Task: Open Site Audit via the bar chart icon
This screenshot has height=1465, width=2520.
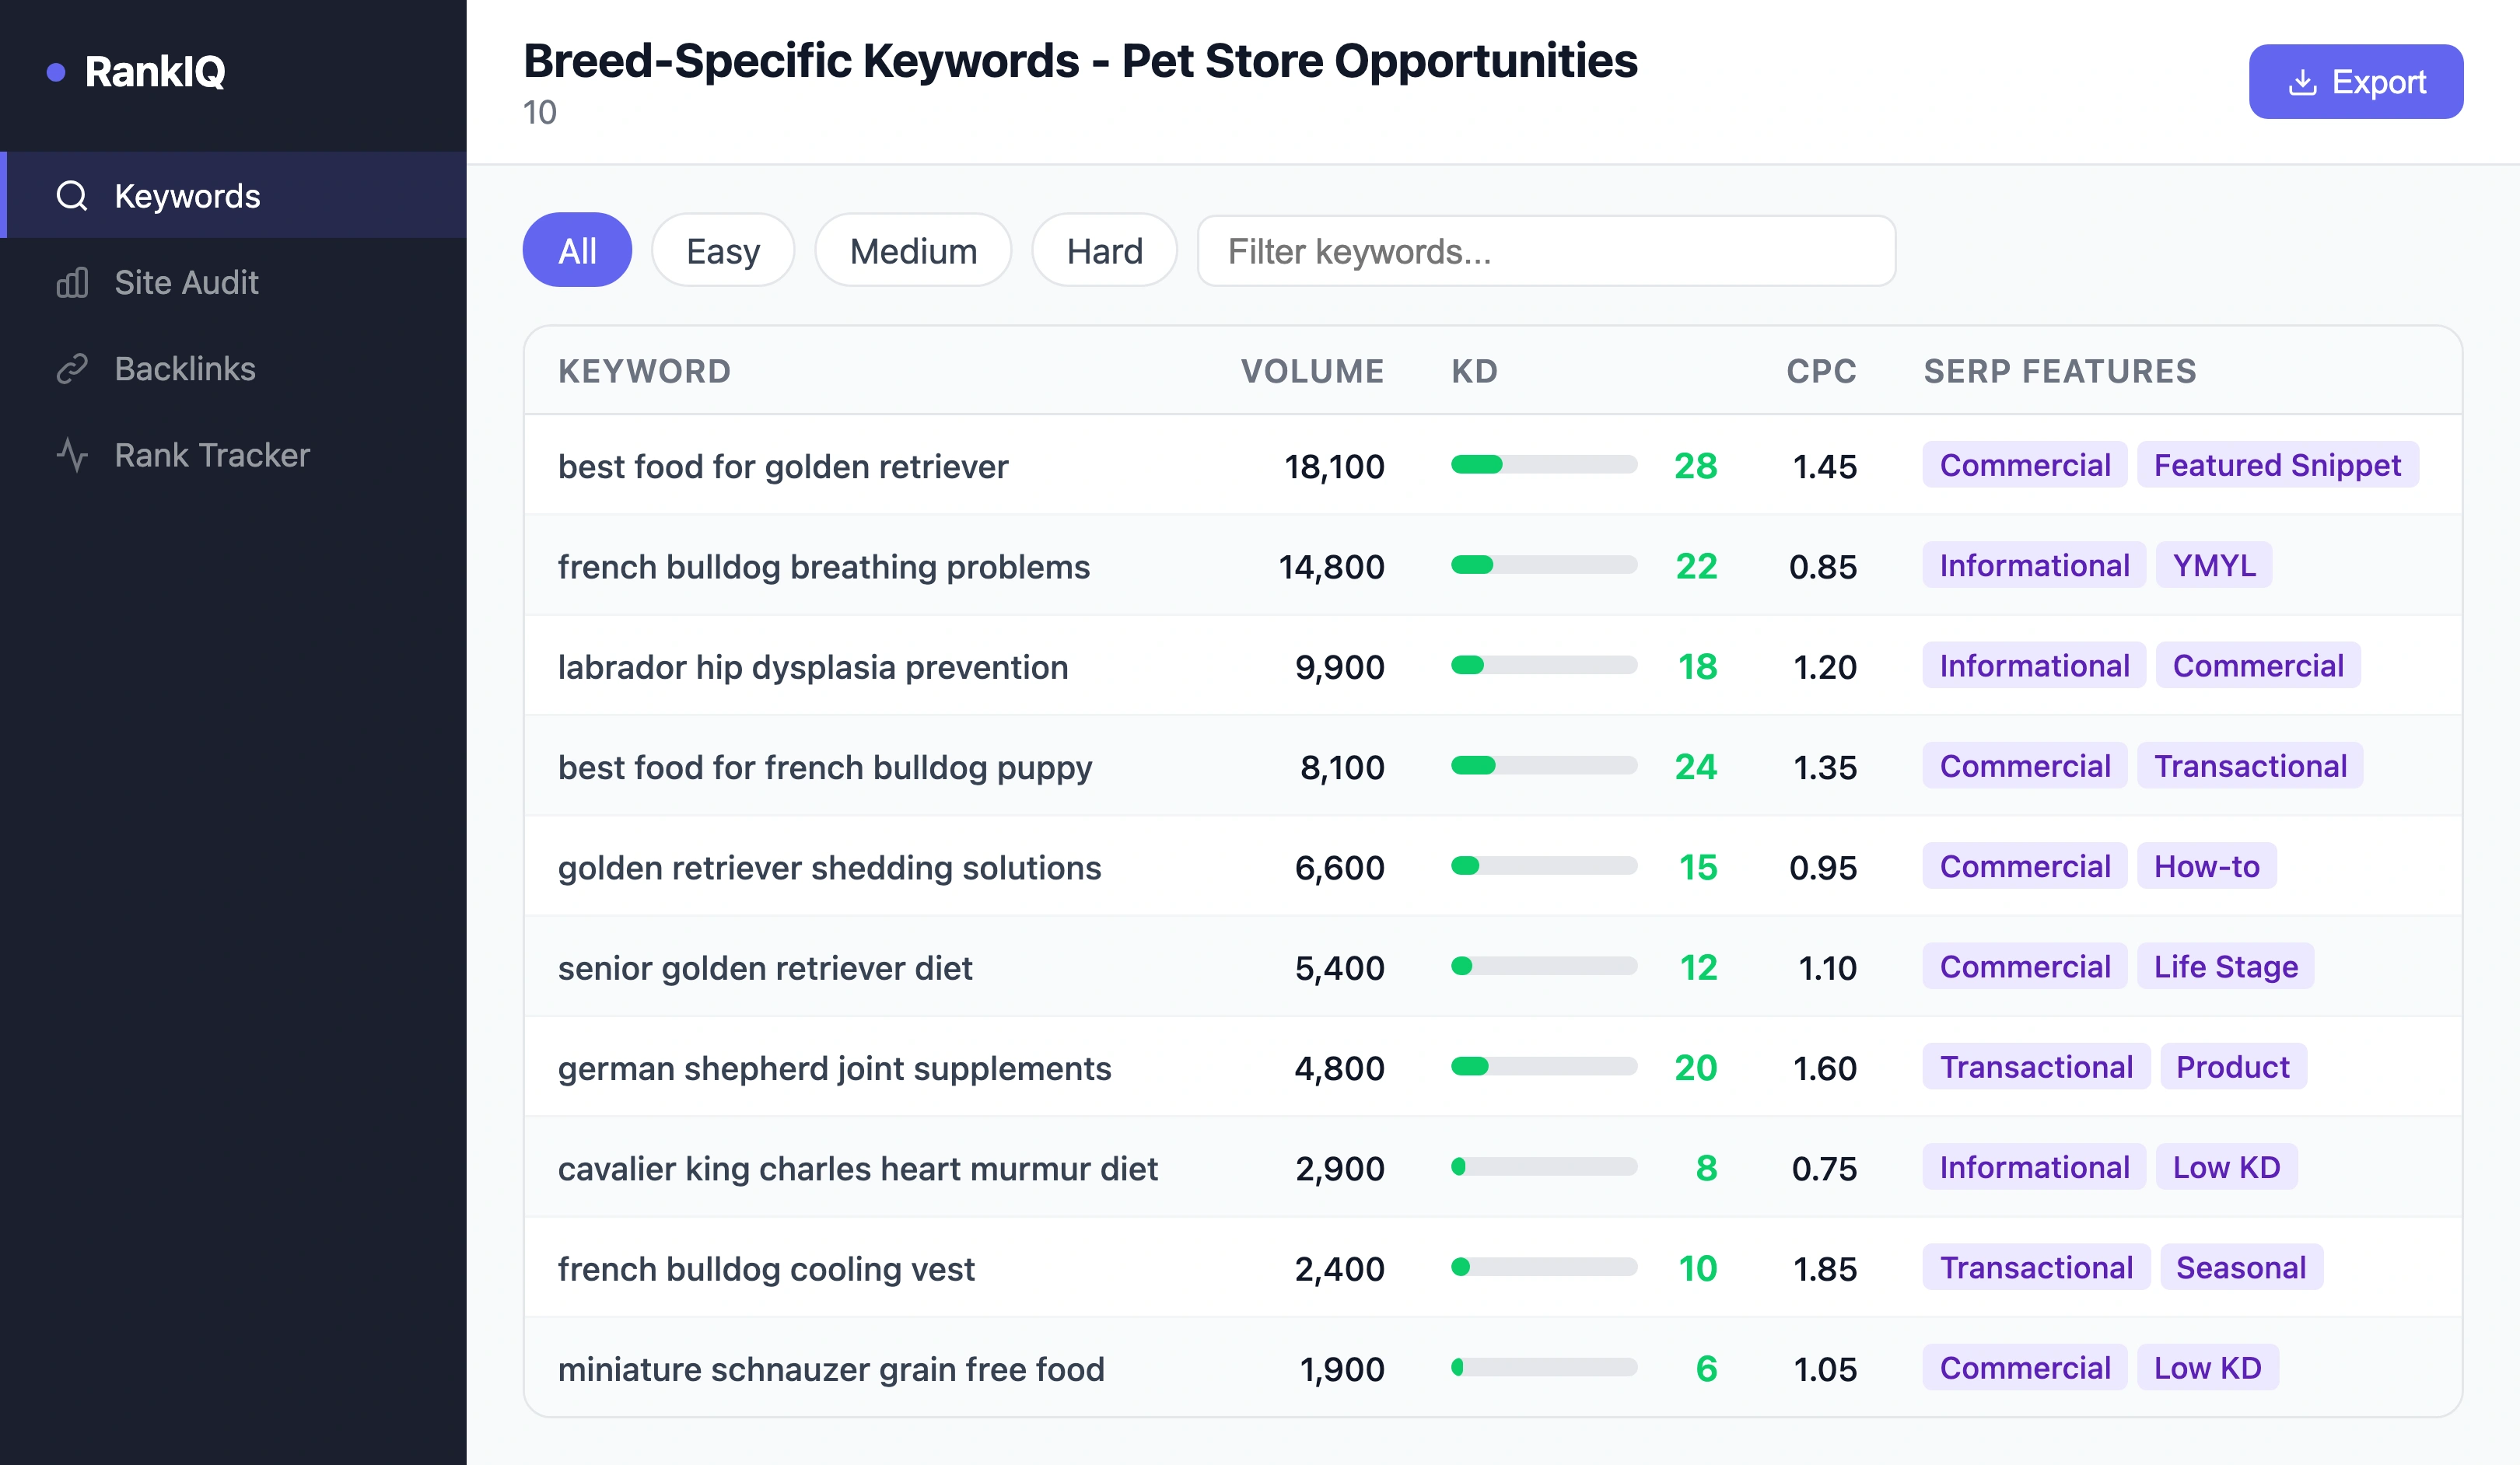Action: pos(73,283)
